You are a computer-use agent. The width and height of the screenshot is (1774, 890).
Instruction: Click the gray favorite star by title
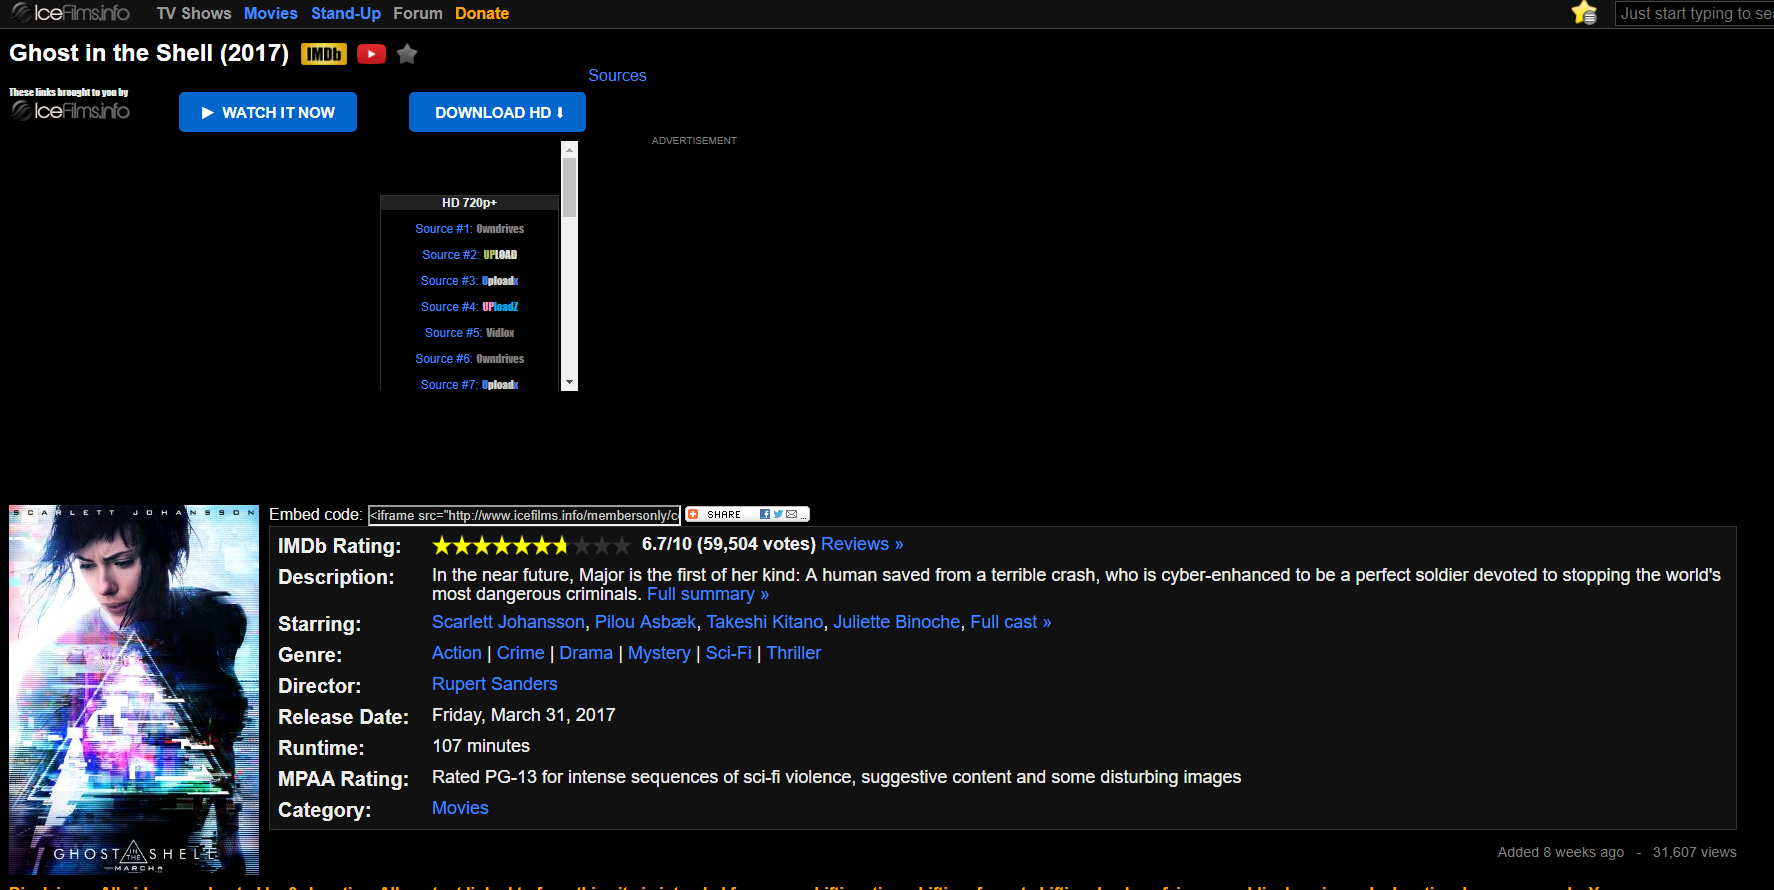point(407,54)
